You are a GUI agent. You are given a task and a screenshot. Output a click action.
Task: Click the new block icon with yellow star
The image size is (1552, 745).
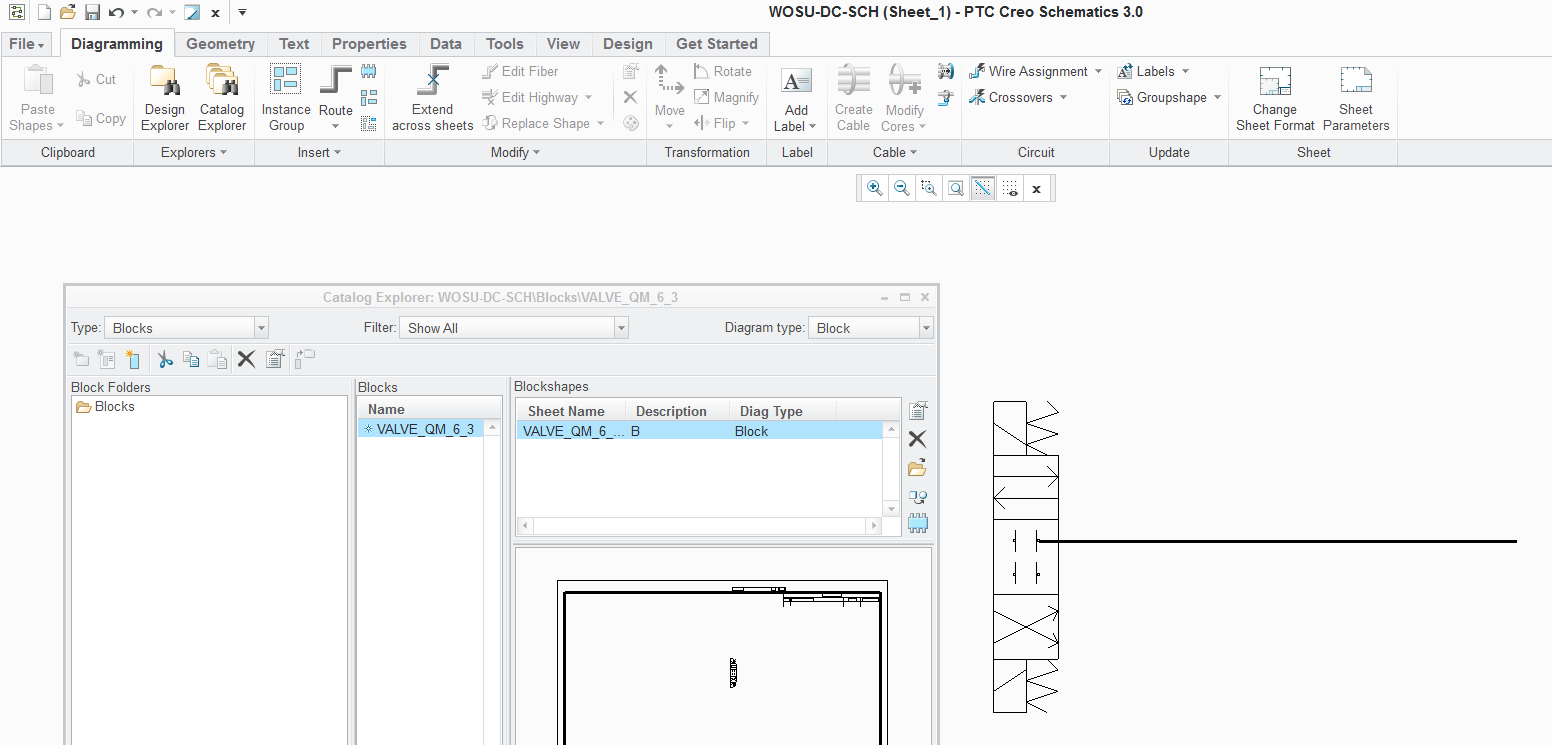click(133, 360)
